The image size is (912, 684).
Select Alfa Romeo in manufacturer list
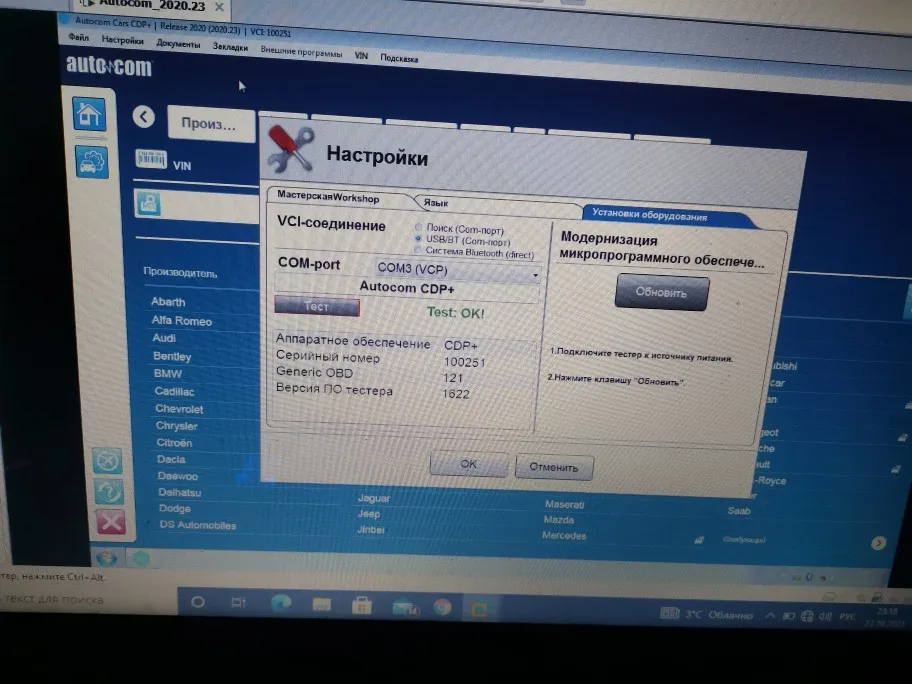point(181,320)
